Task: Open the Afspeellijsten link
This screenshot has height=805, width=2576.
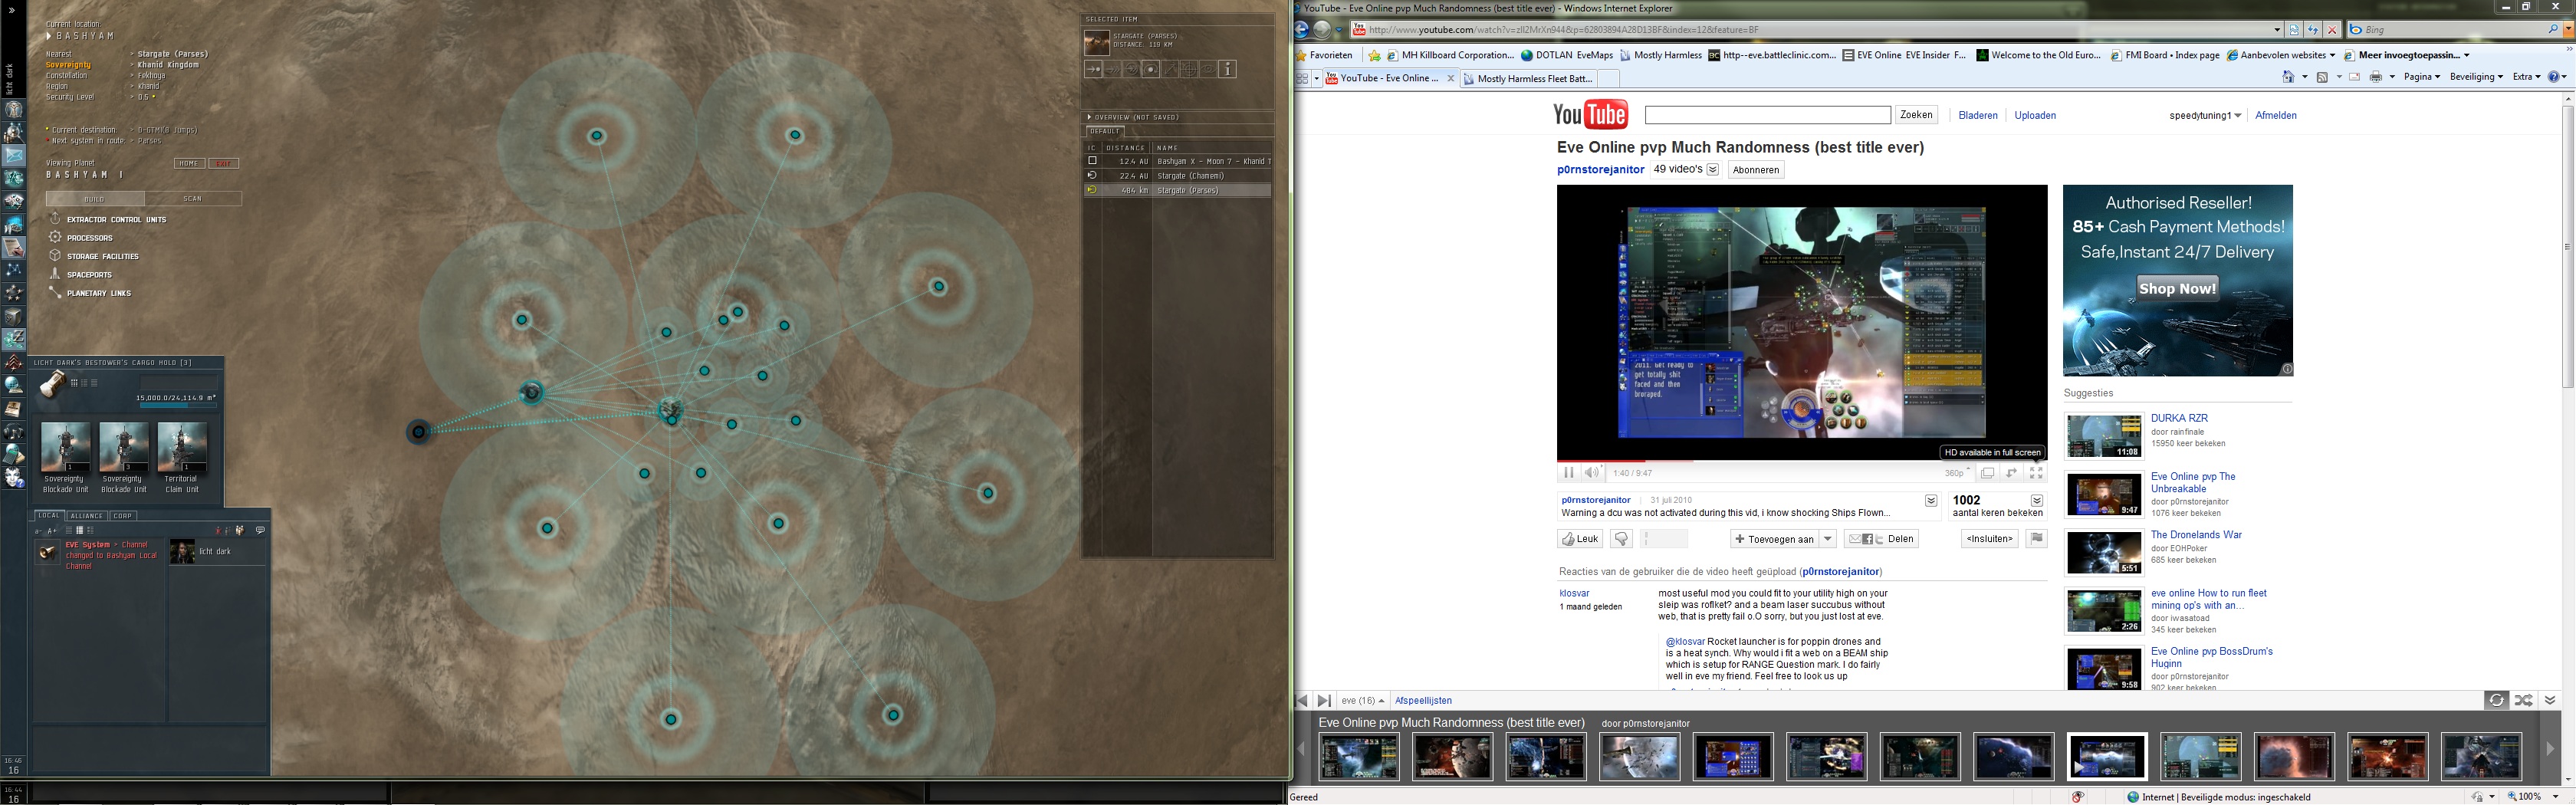Action: [x=1423, y=701]
